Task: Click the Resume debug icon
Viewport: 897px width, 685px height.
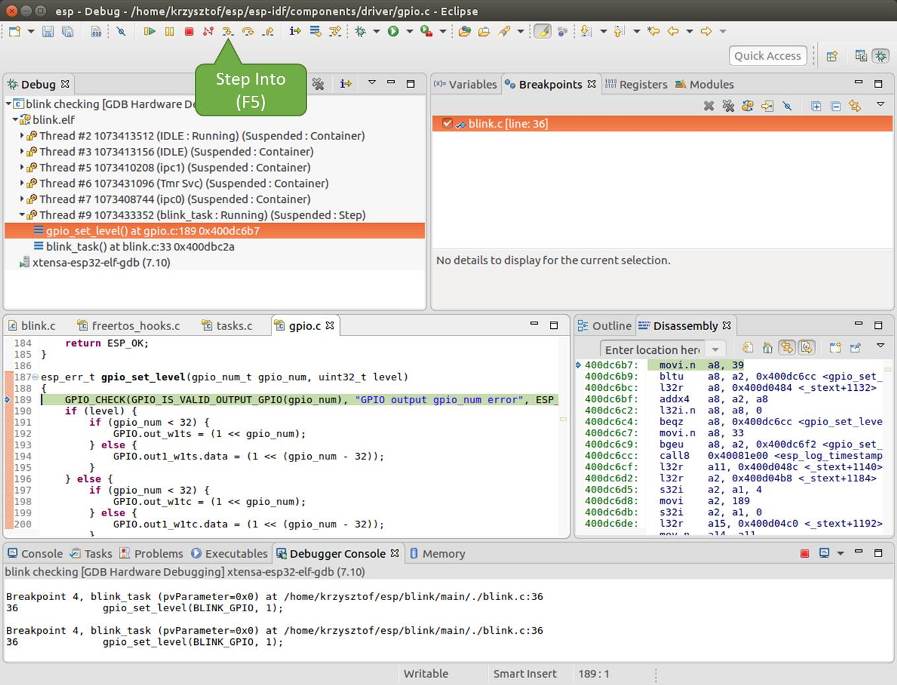Action: 150,31
